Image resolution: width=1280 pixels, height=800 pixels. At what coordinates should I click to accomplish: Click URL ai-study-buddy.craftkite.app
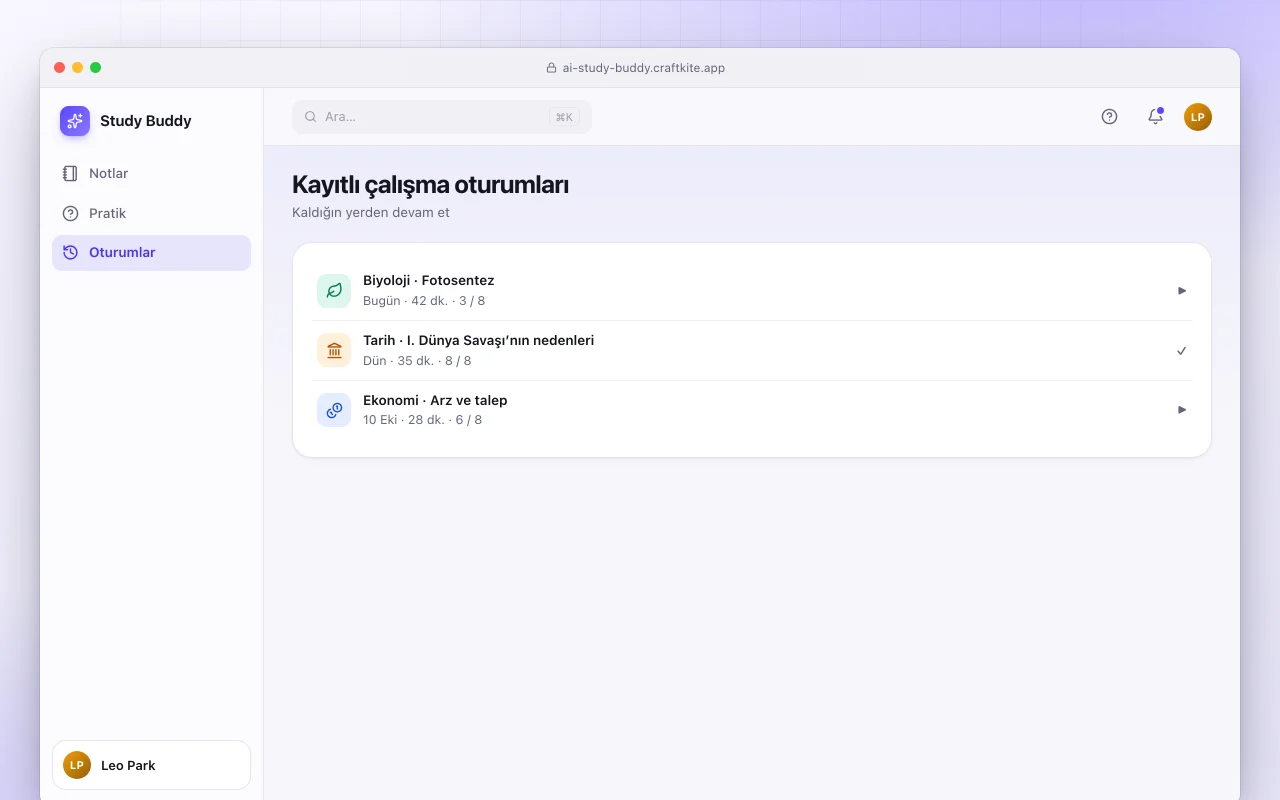644,68
